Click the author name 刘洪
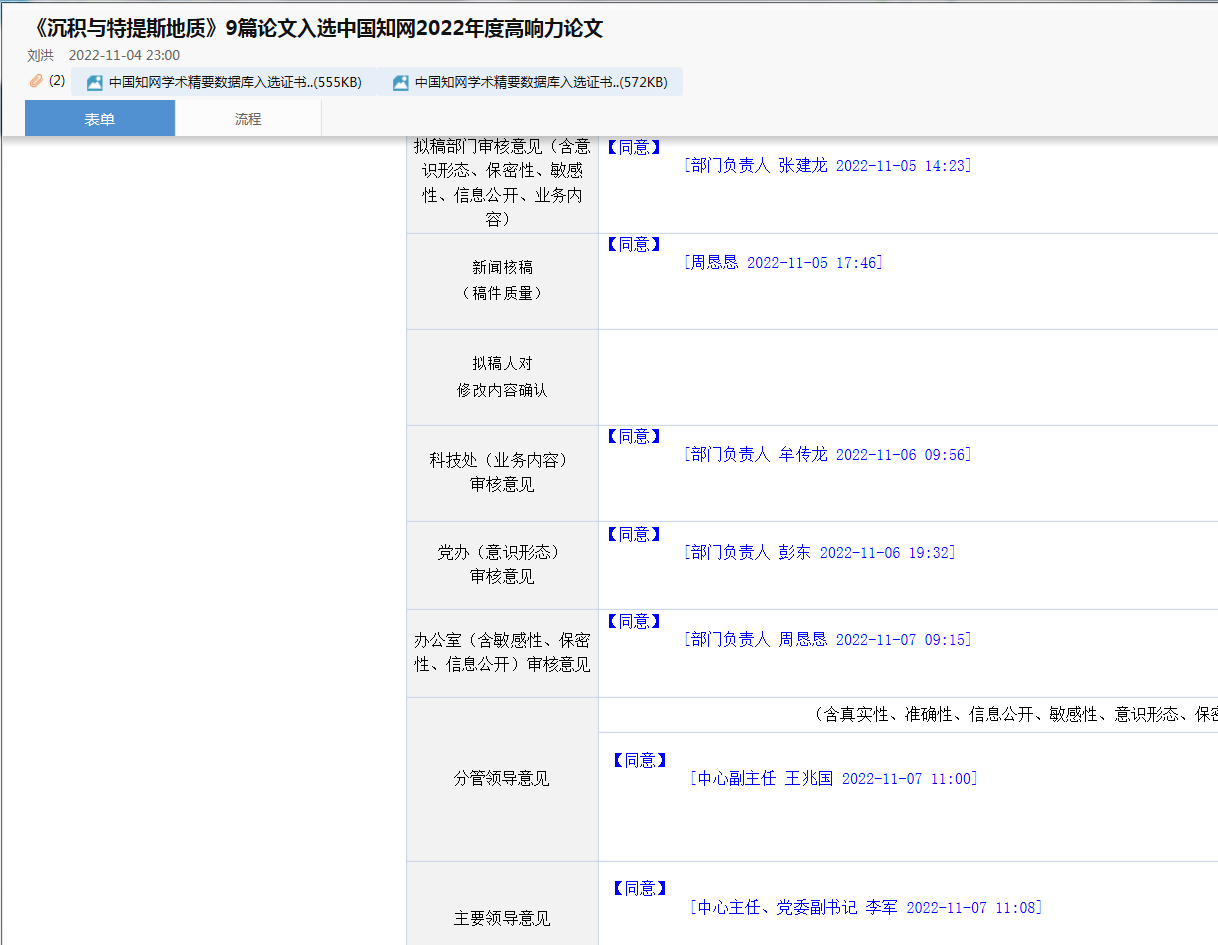1218x945 pixels. [41, 55]
